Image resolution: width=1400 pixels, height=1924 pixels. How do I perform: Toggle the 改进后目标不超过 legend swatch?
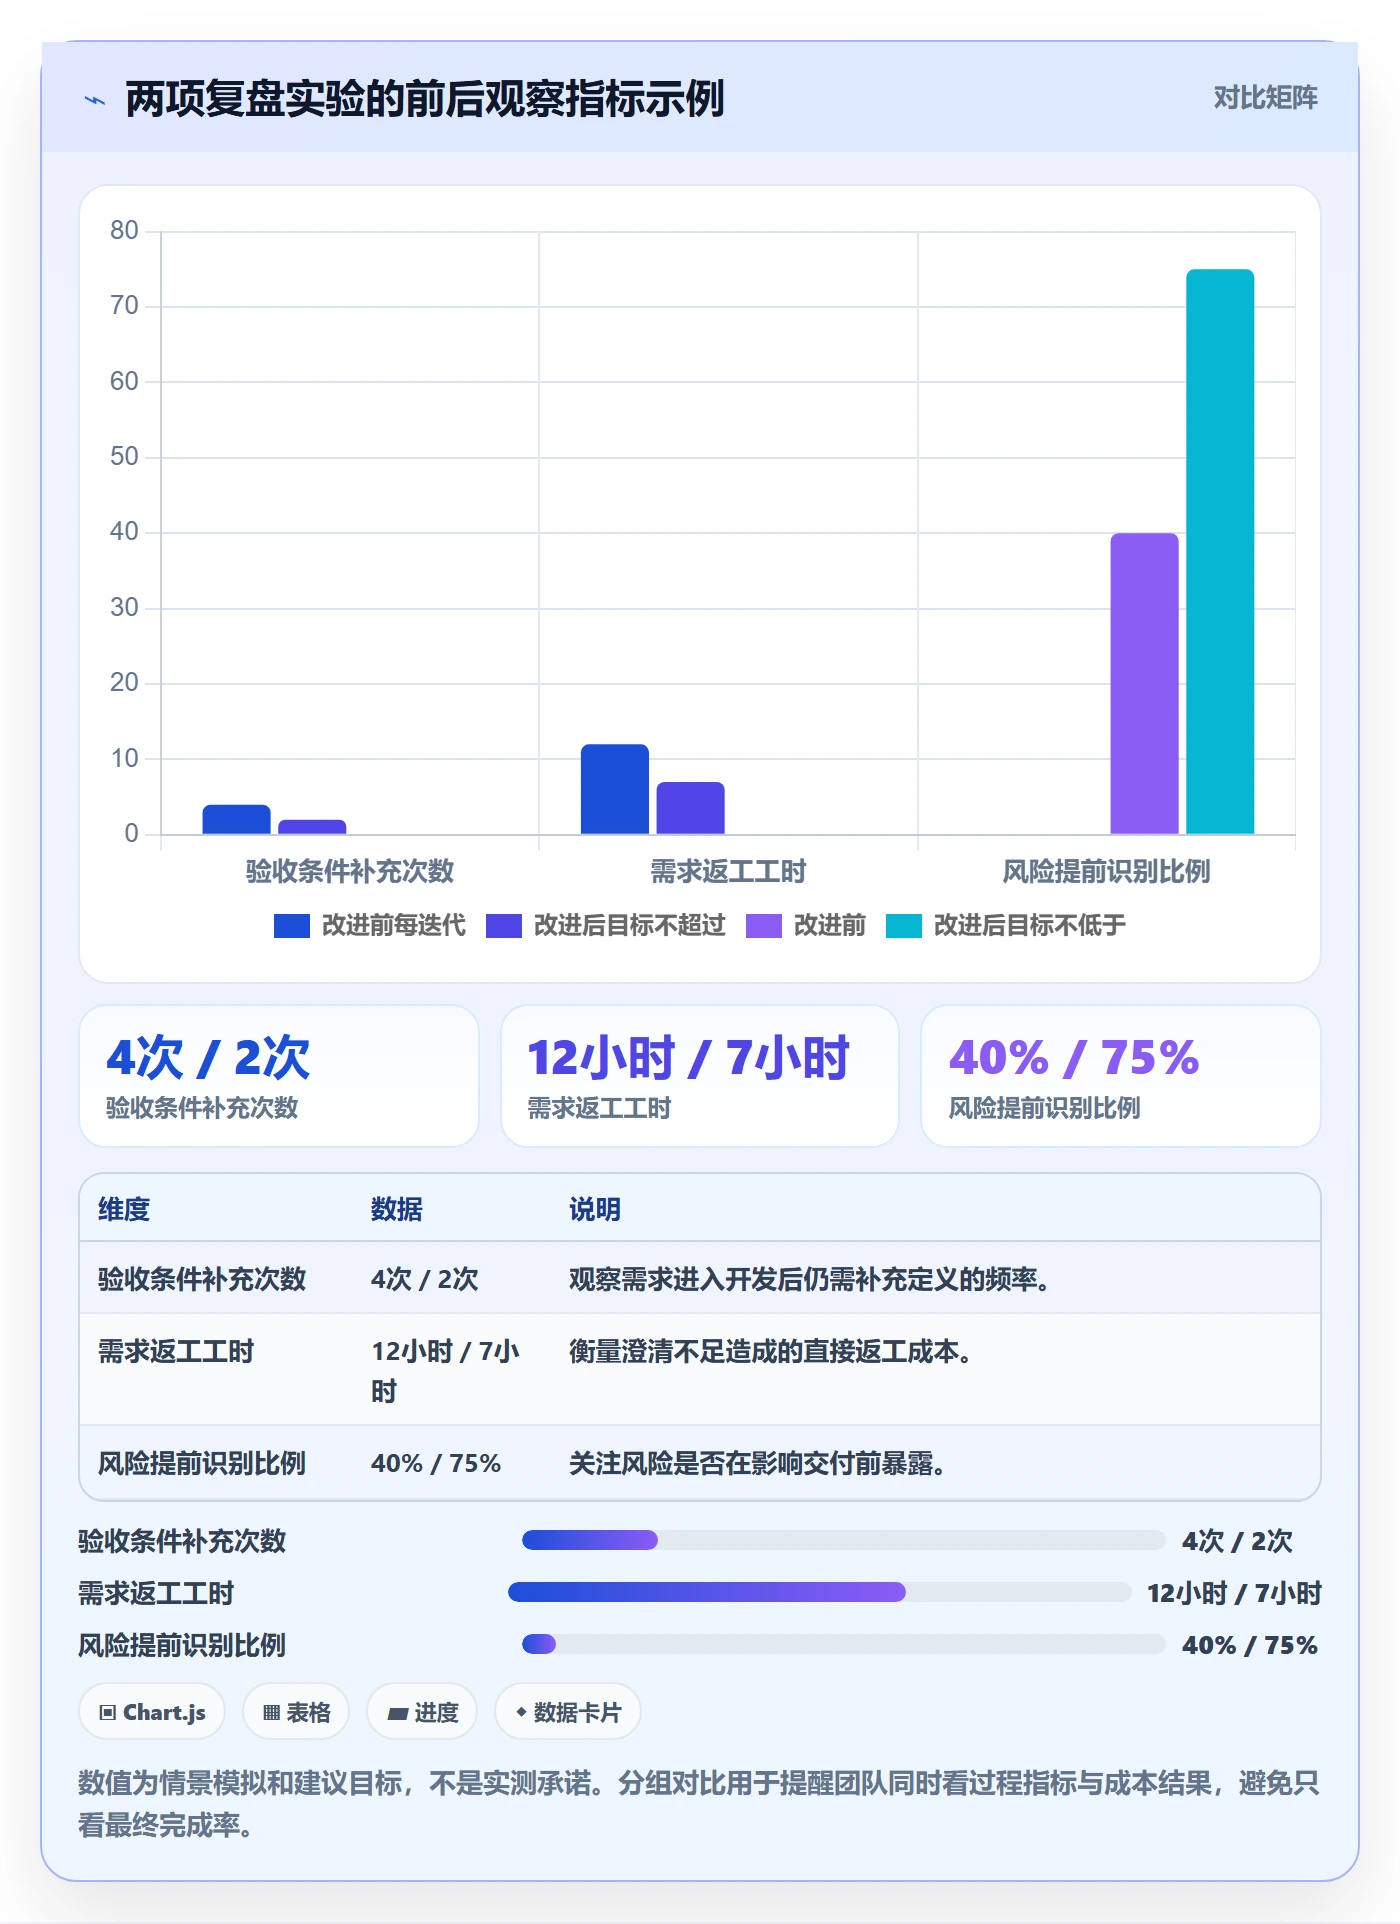pos(504,926)
